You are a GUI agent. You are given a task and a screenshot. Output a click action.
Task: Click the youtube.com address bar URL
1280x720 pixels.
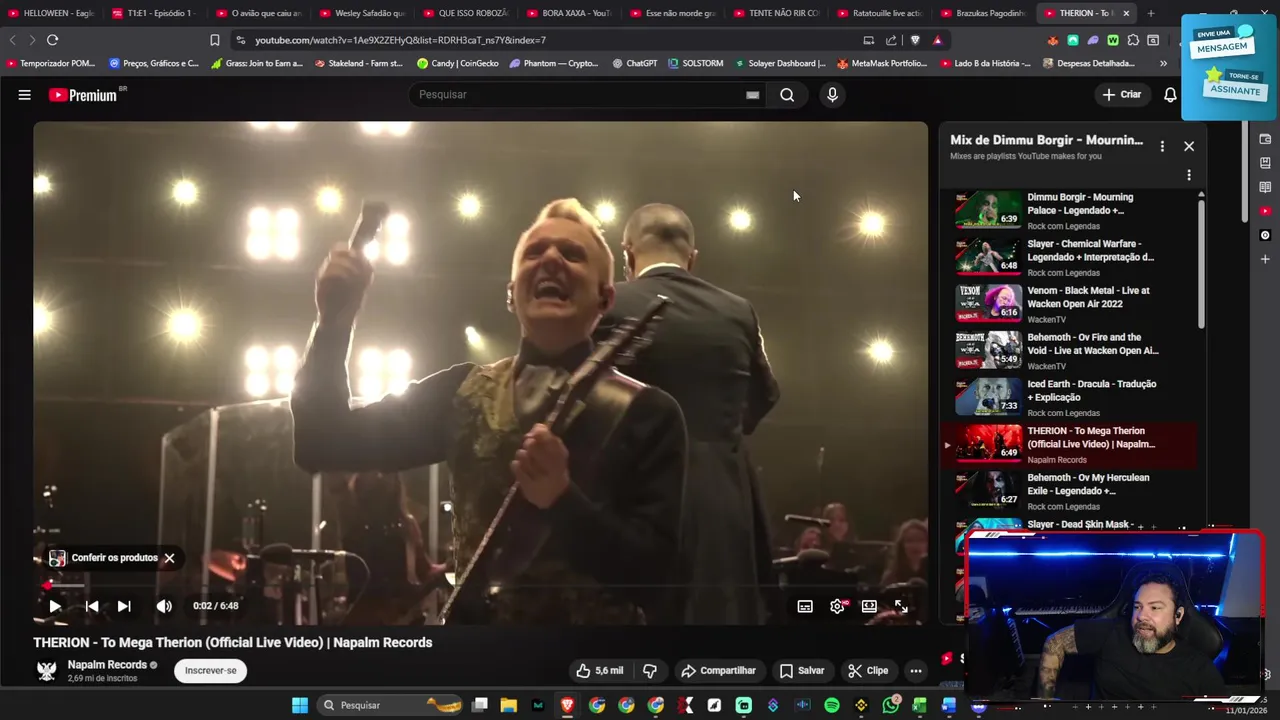[400, 40]
